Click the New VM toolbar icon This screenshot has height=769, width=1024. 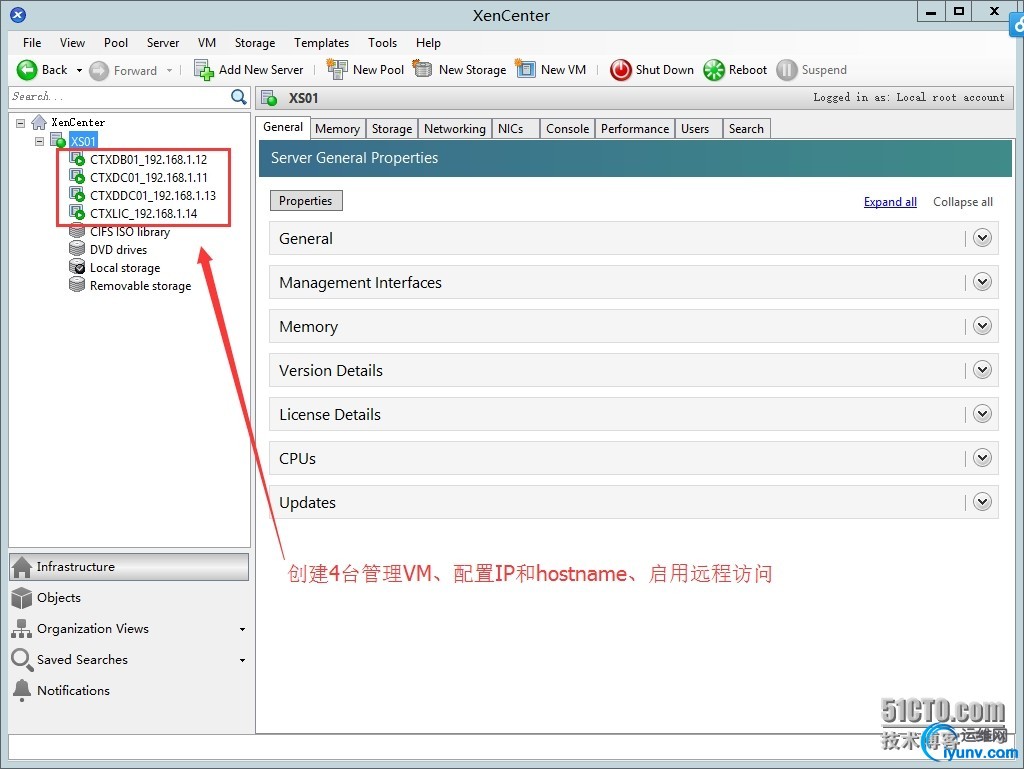coord(526,69)
